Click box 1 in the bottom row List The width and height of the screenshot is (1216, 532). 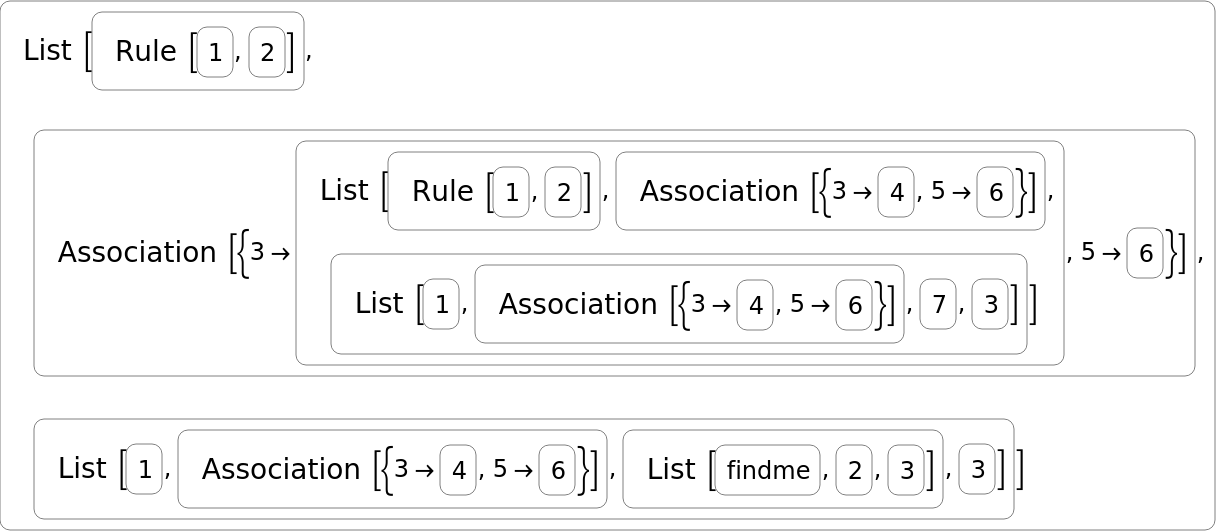click(x=144, y=470)
